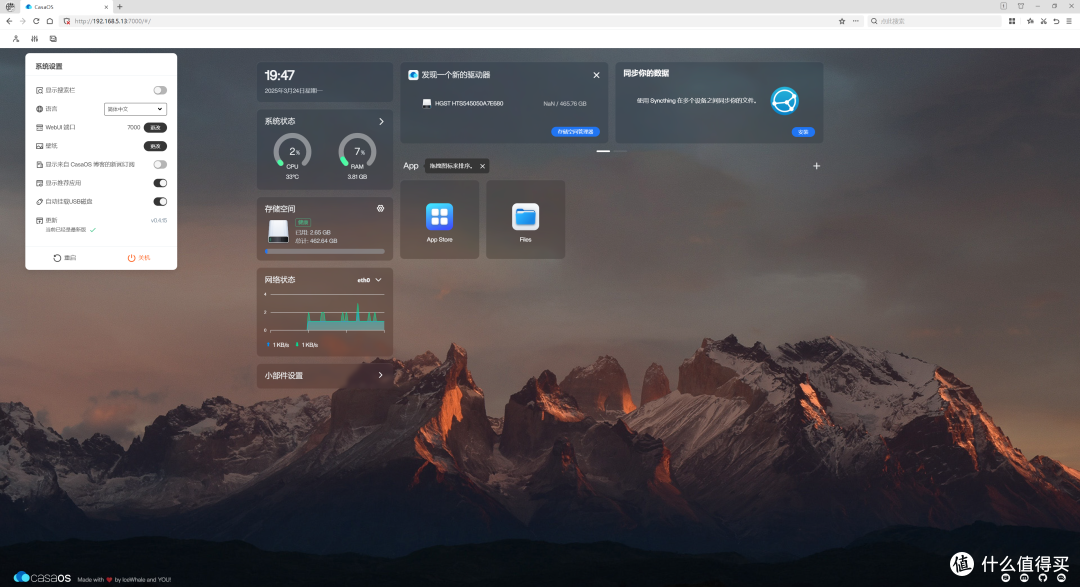This screenshot has width=1080, height=587.
Task: Close the new drive found notification
Action: click(x=596, y=75)
